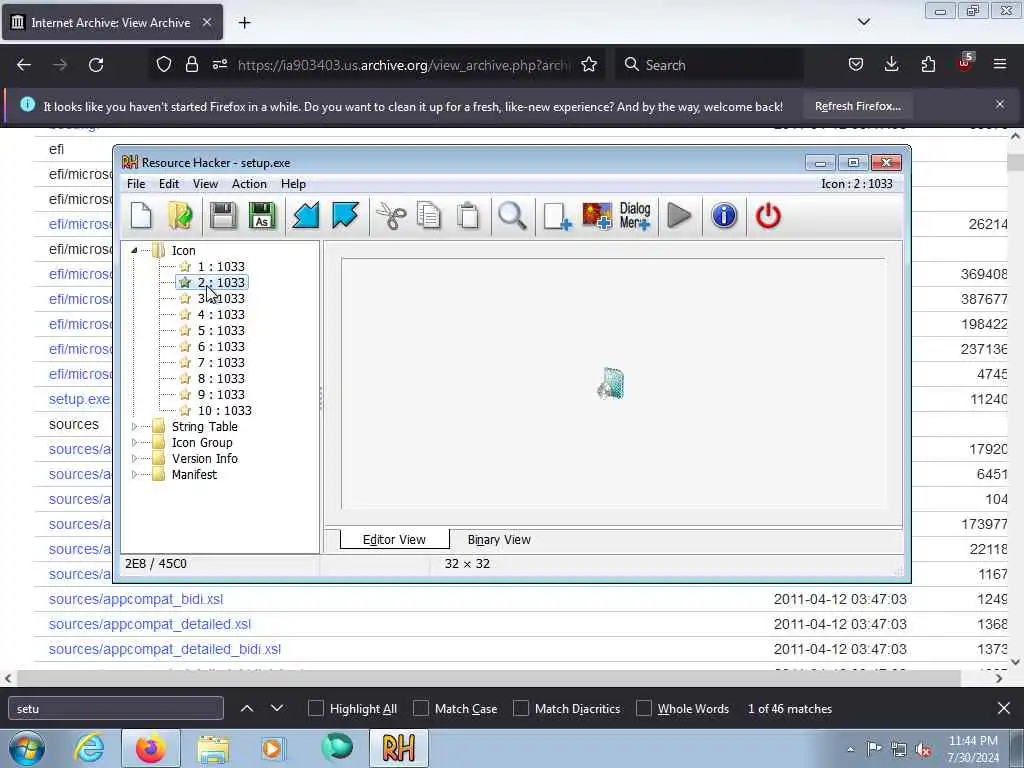Enable Highlight All checkbox
This screenshot has height=768, width=1024.
(x=315, y=709)
